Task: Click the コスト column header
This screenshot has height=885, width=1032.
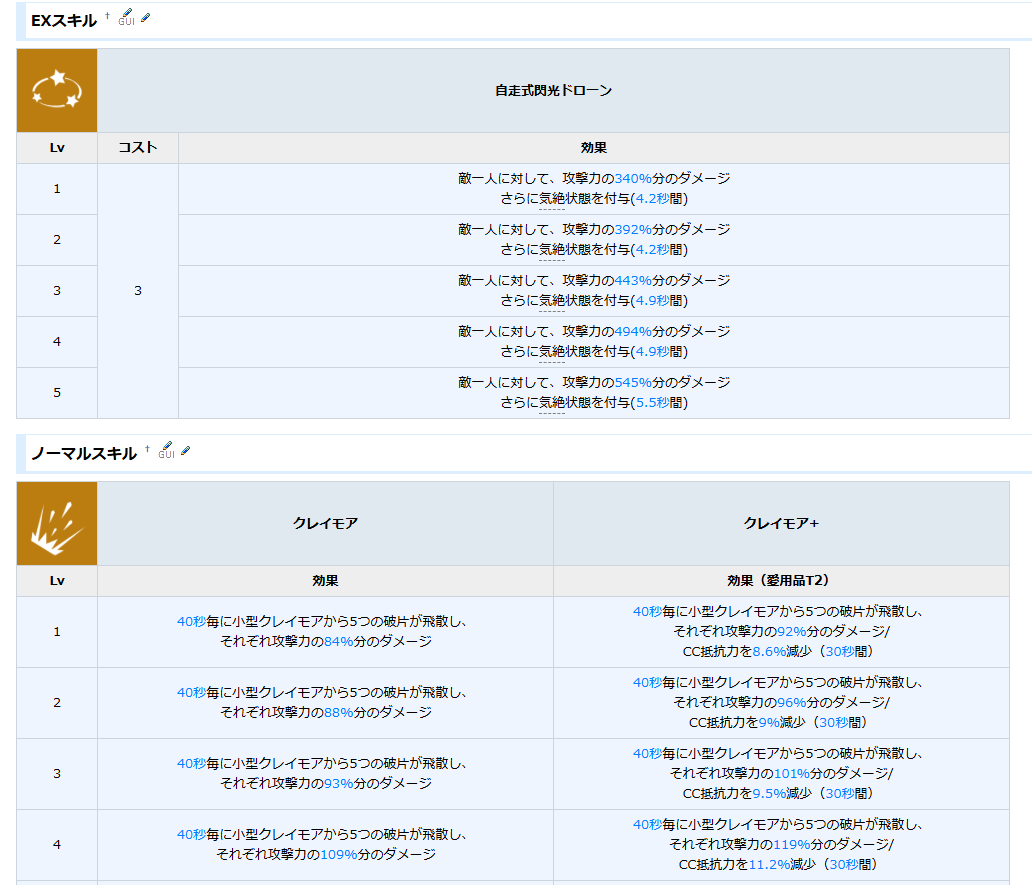Action: (138, 147)
